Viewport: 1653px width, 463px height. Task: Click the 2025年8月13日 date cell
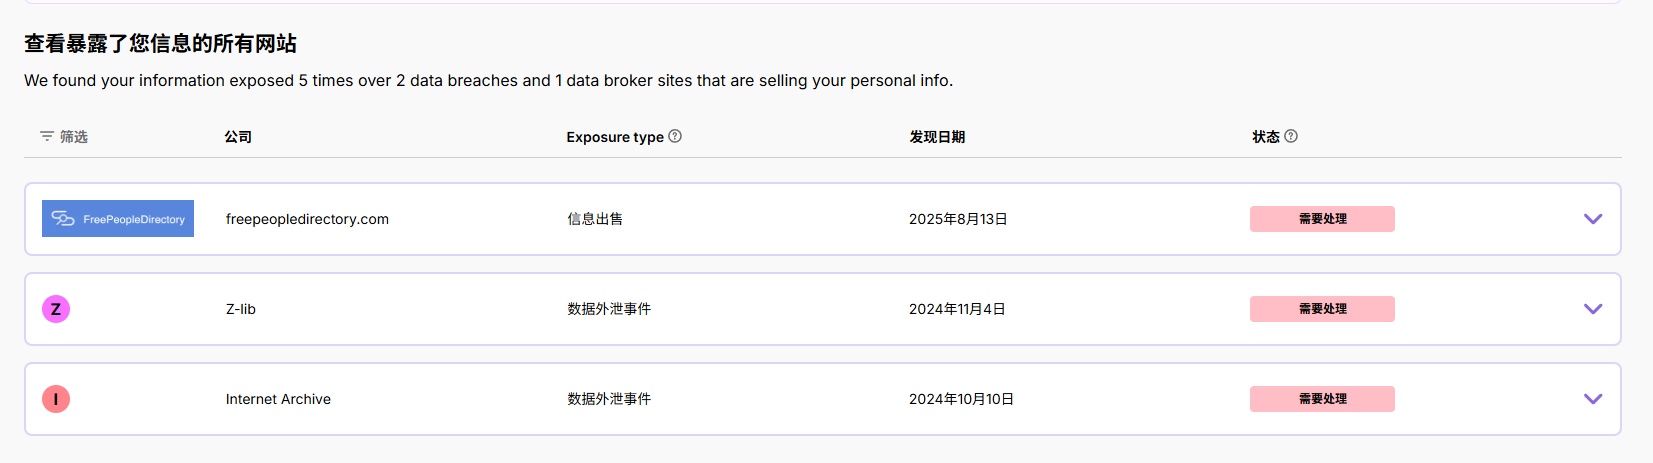point(958,219)
